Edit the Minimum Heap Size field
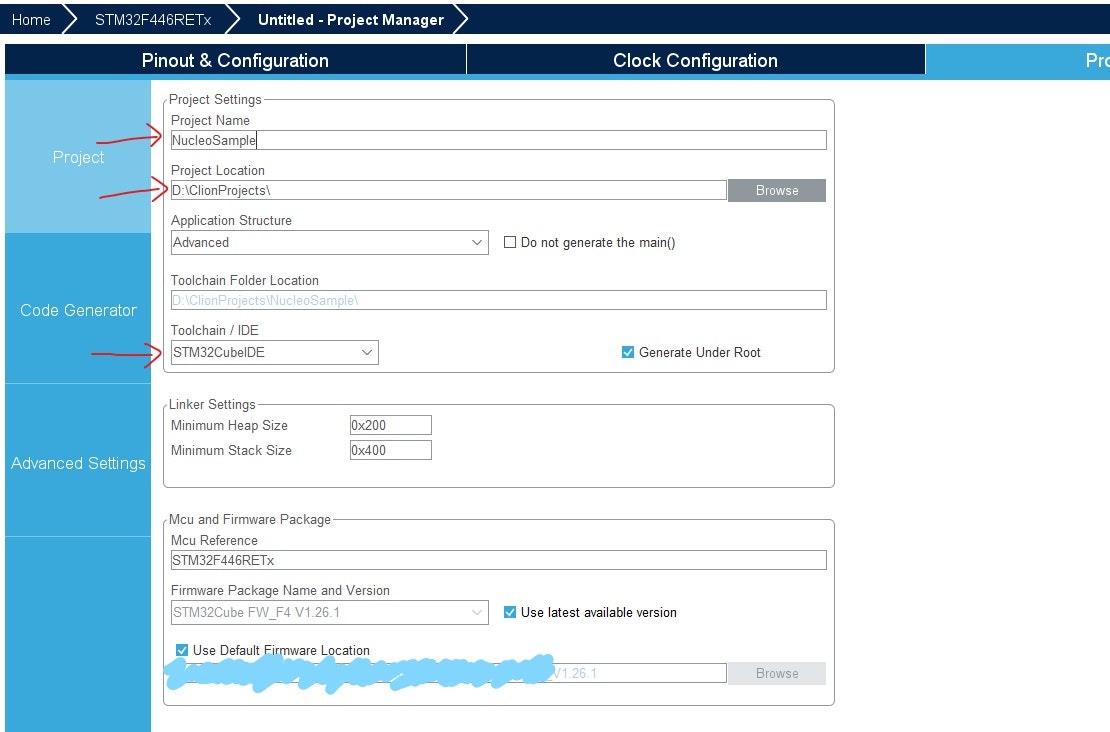 tap(390, 425)
